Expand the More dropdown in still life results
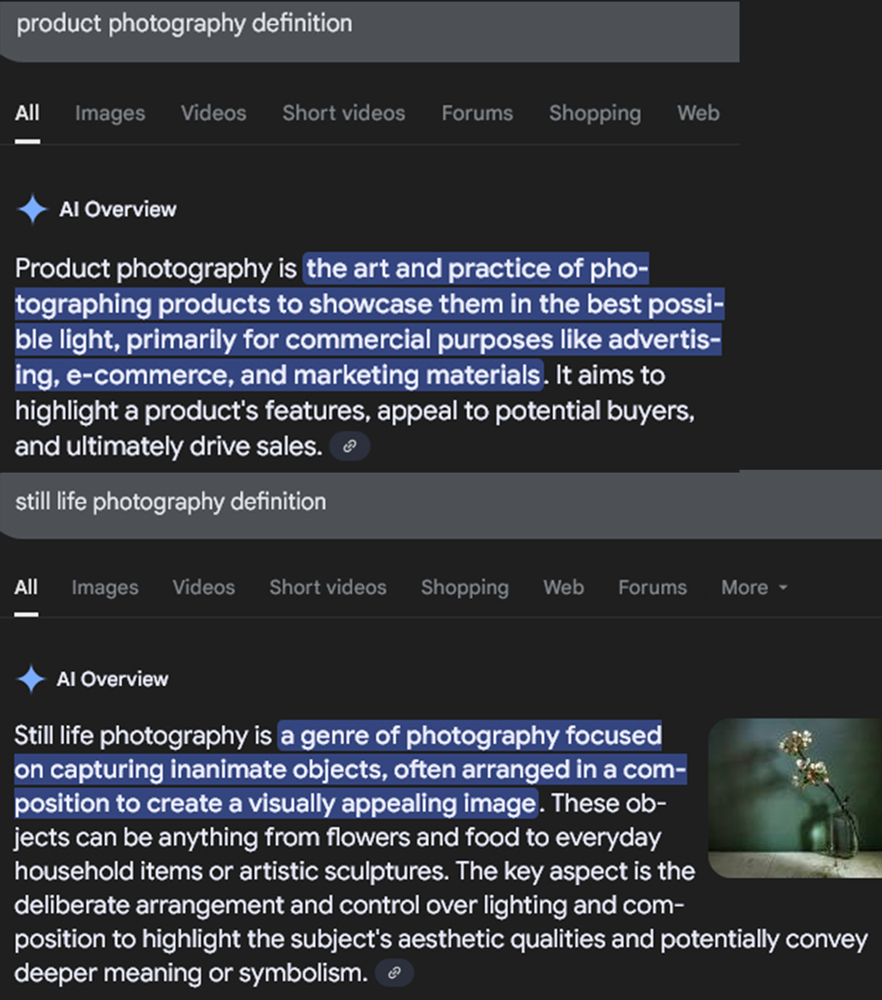This screenshot has width=882, height=1000. tap(754, 587)
